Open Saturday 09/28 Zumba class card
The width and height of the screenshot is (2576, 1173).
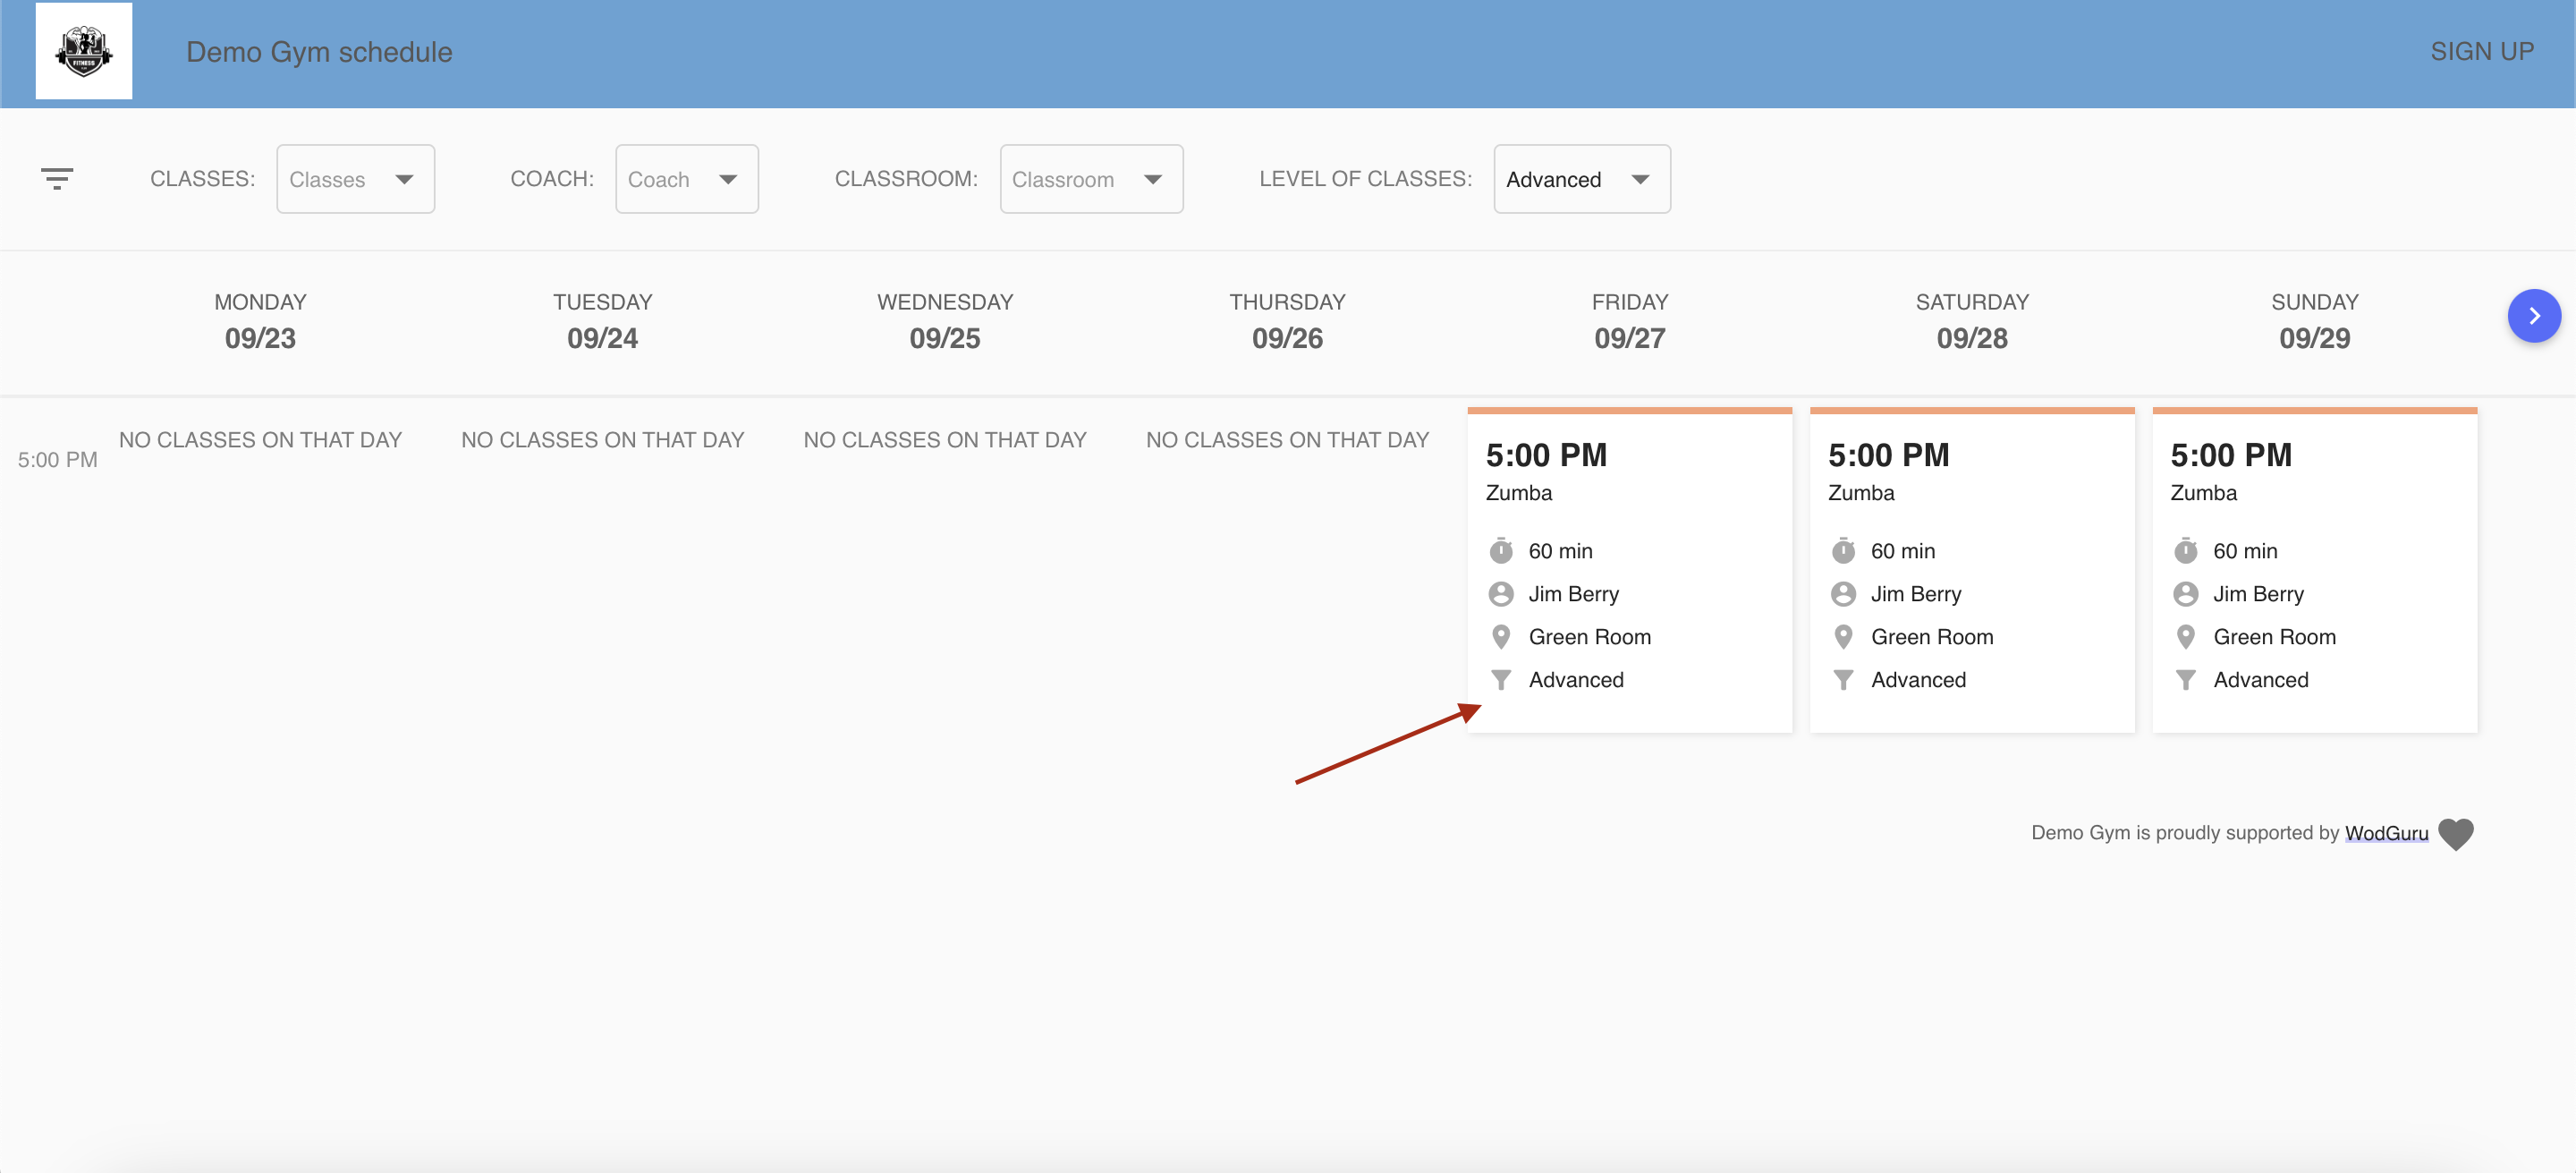pyautogui.click(x=1971, y=570)
